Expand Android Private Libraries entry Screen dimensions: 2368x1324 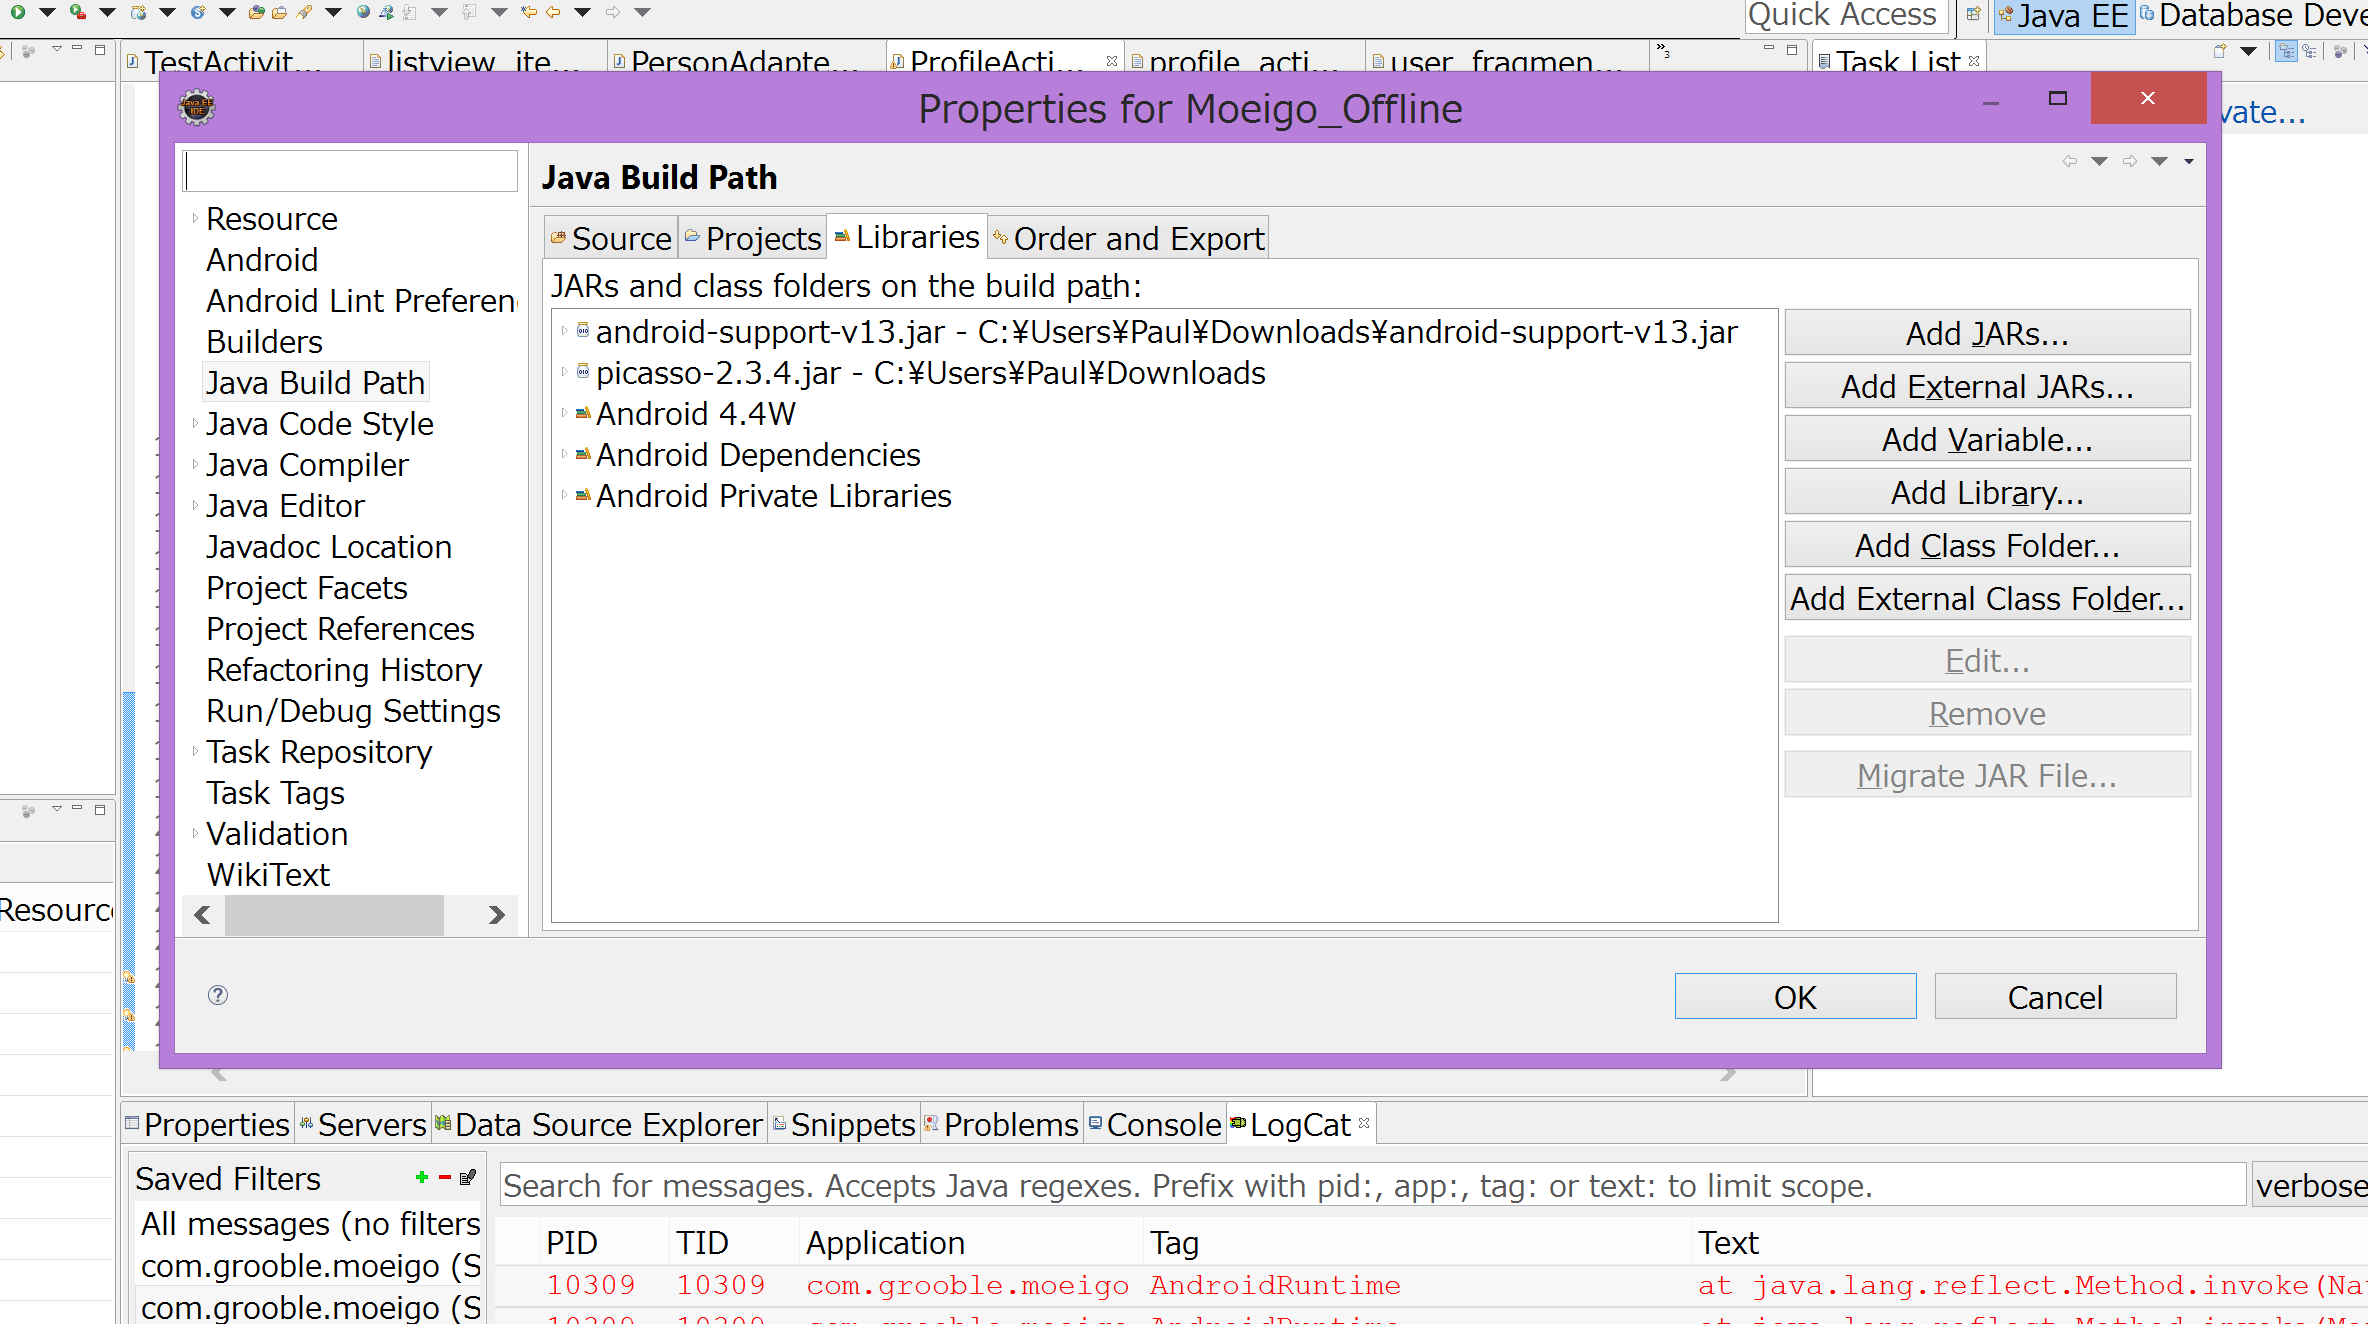coord(564,495)
